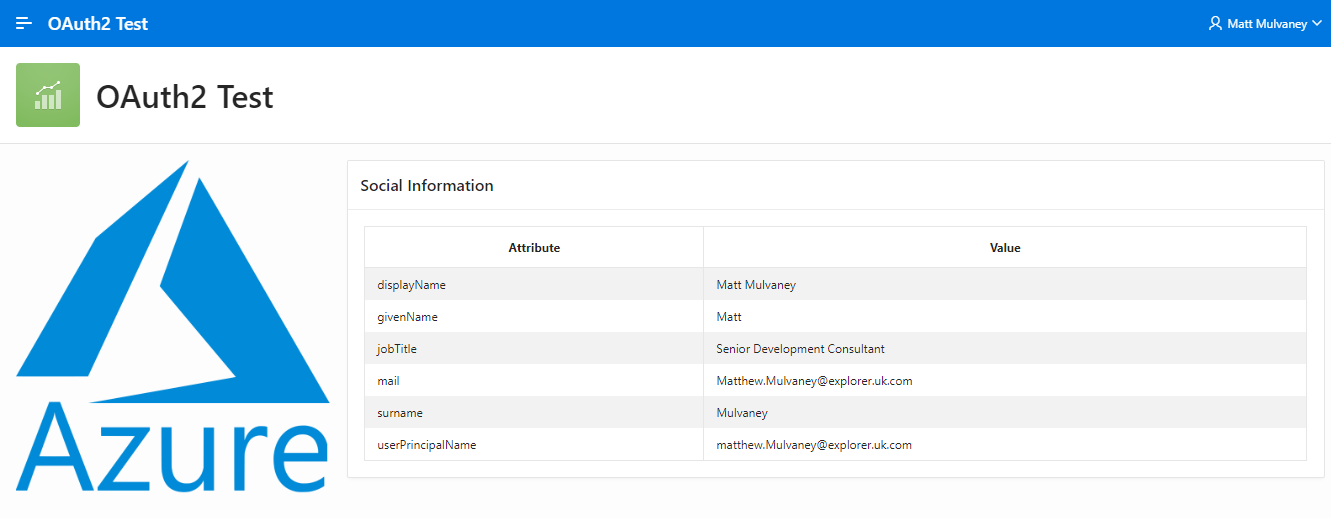Screen dimensions: 1331x518
Task: Select the jobTitle attribute cell
Action: pos(534,349)
